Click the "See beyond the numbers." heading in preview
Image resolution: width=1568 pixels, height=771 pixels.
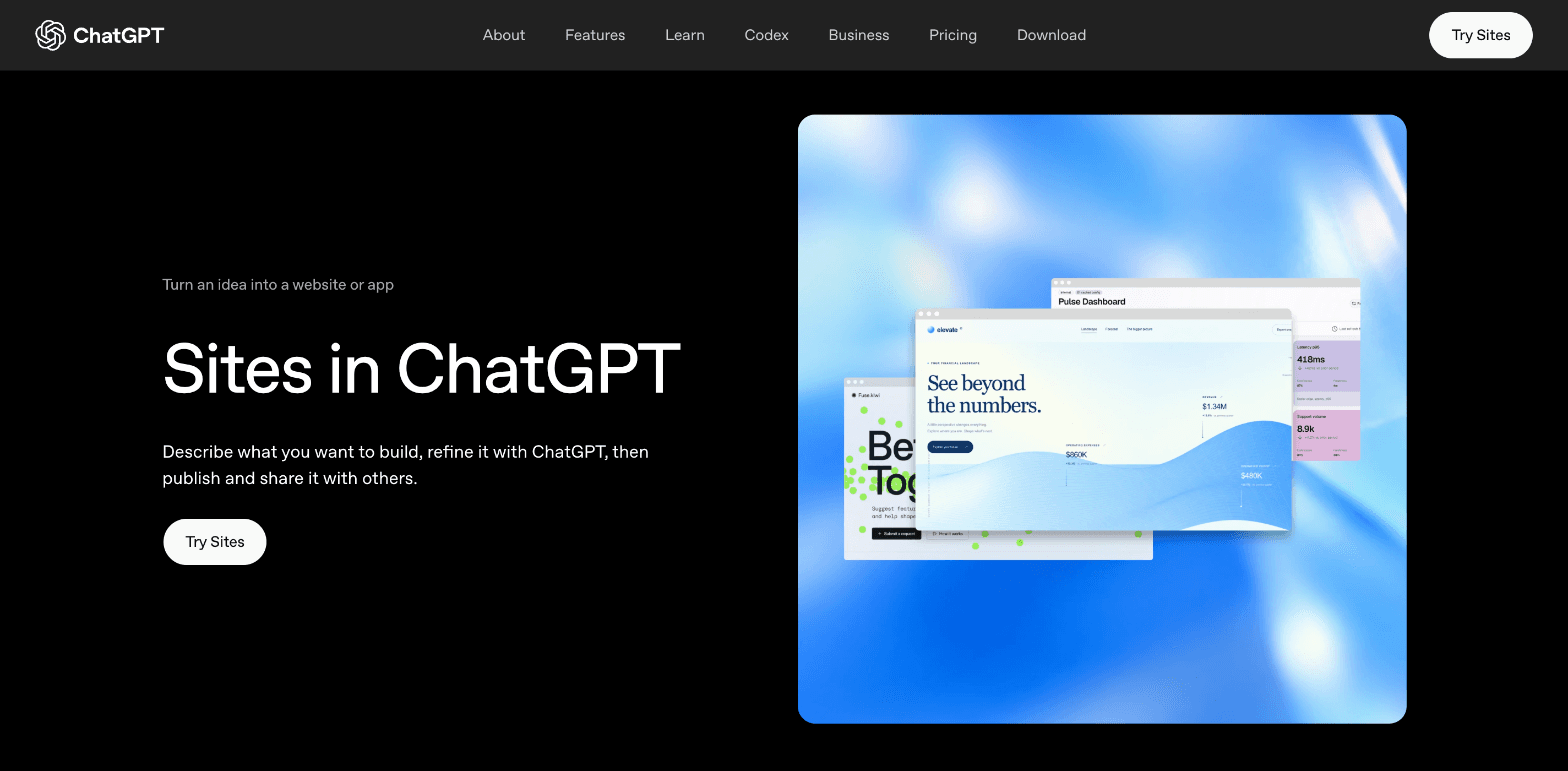[984, 394]
